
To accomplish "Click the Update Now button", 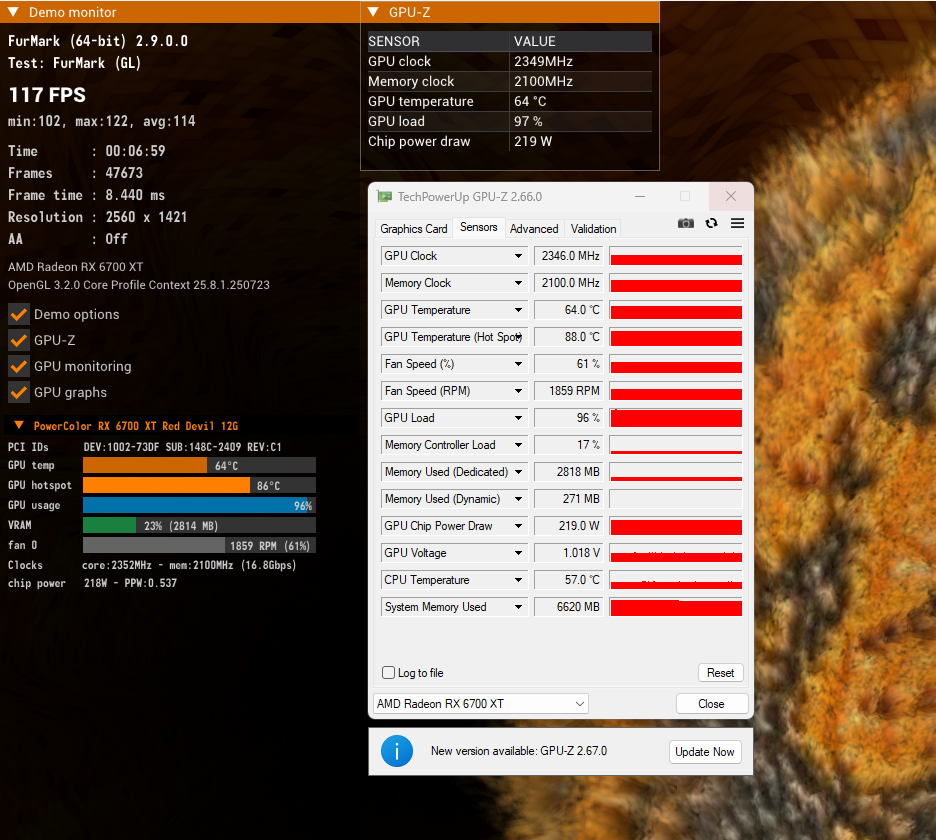I will [704, 752].
